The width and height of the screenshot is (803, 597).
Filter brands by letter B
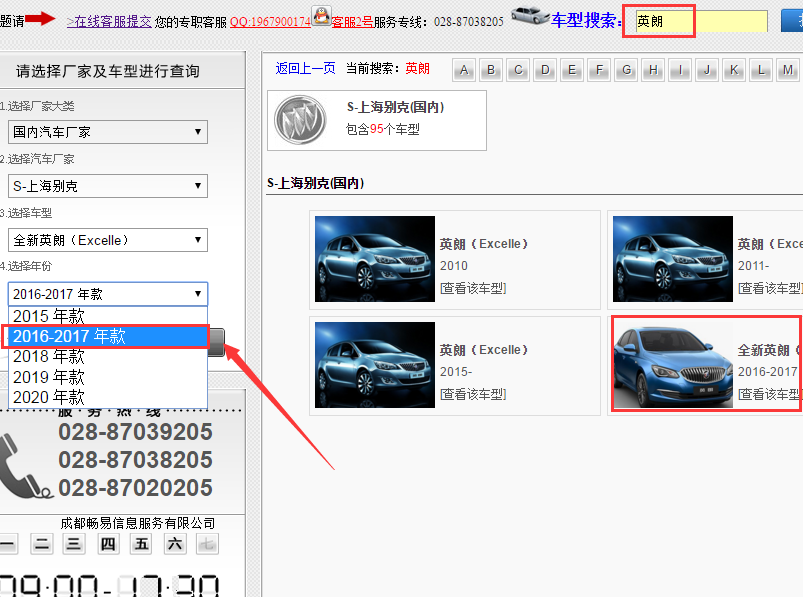491,70
